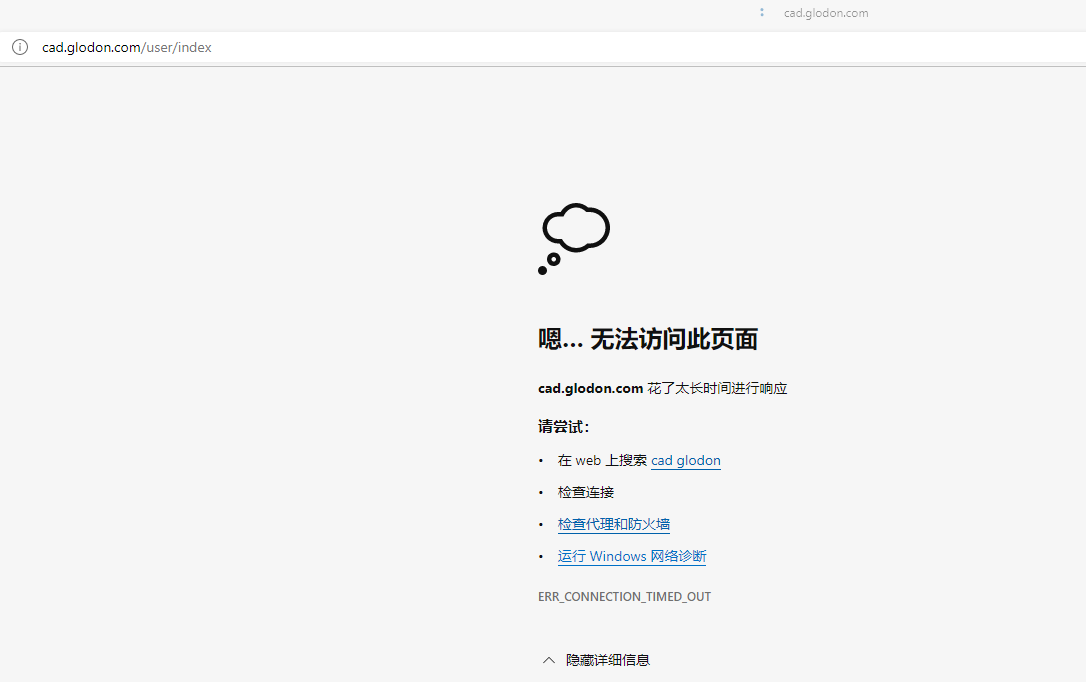This screenshot has width=1086, height=682.
Task: Click the bold cad.glodon.com text in error message
Action: click(591, 388)
